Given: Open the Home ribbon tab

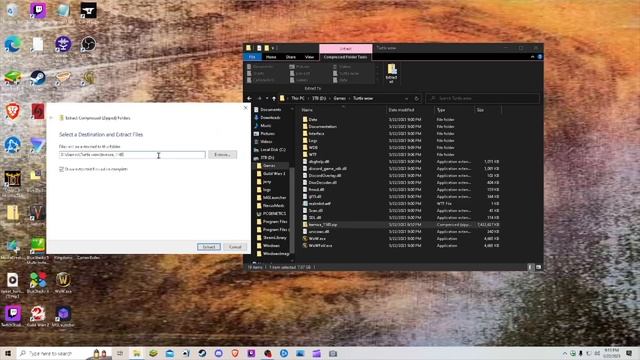Looking at the screenshot, I should click(271, 57).
